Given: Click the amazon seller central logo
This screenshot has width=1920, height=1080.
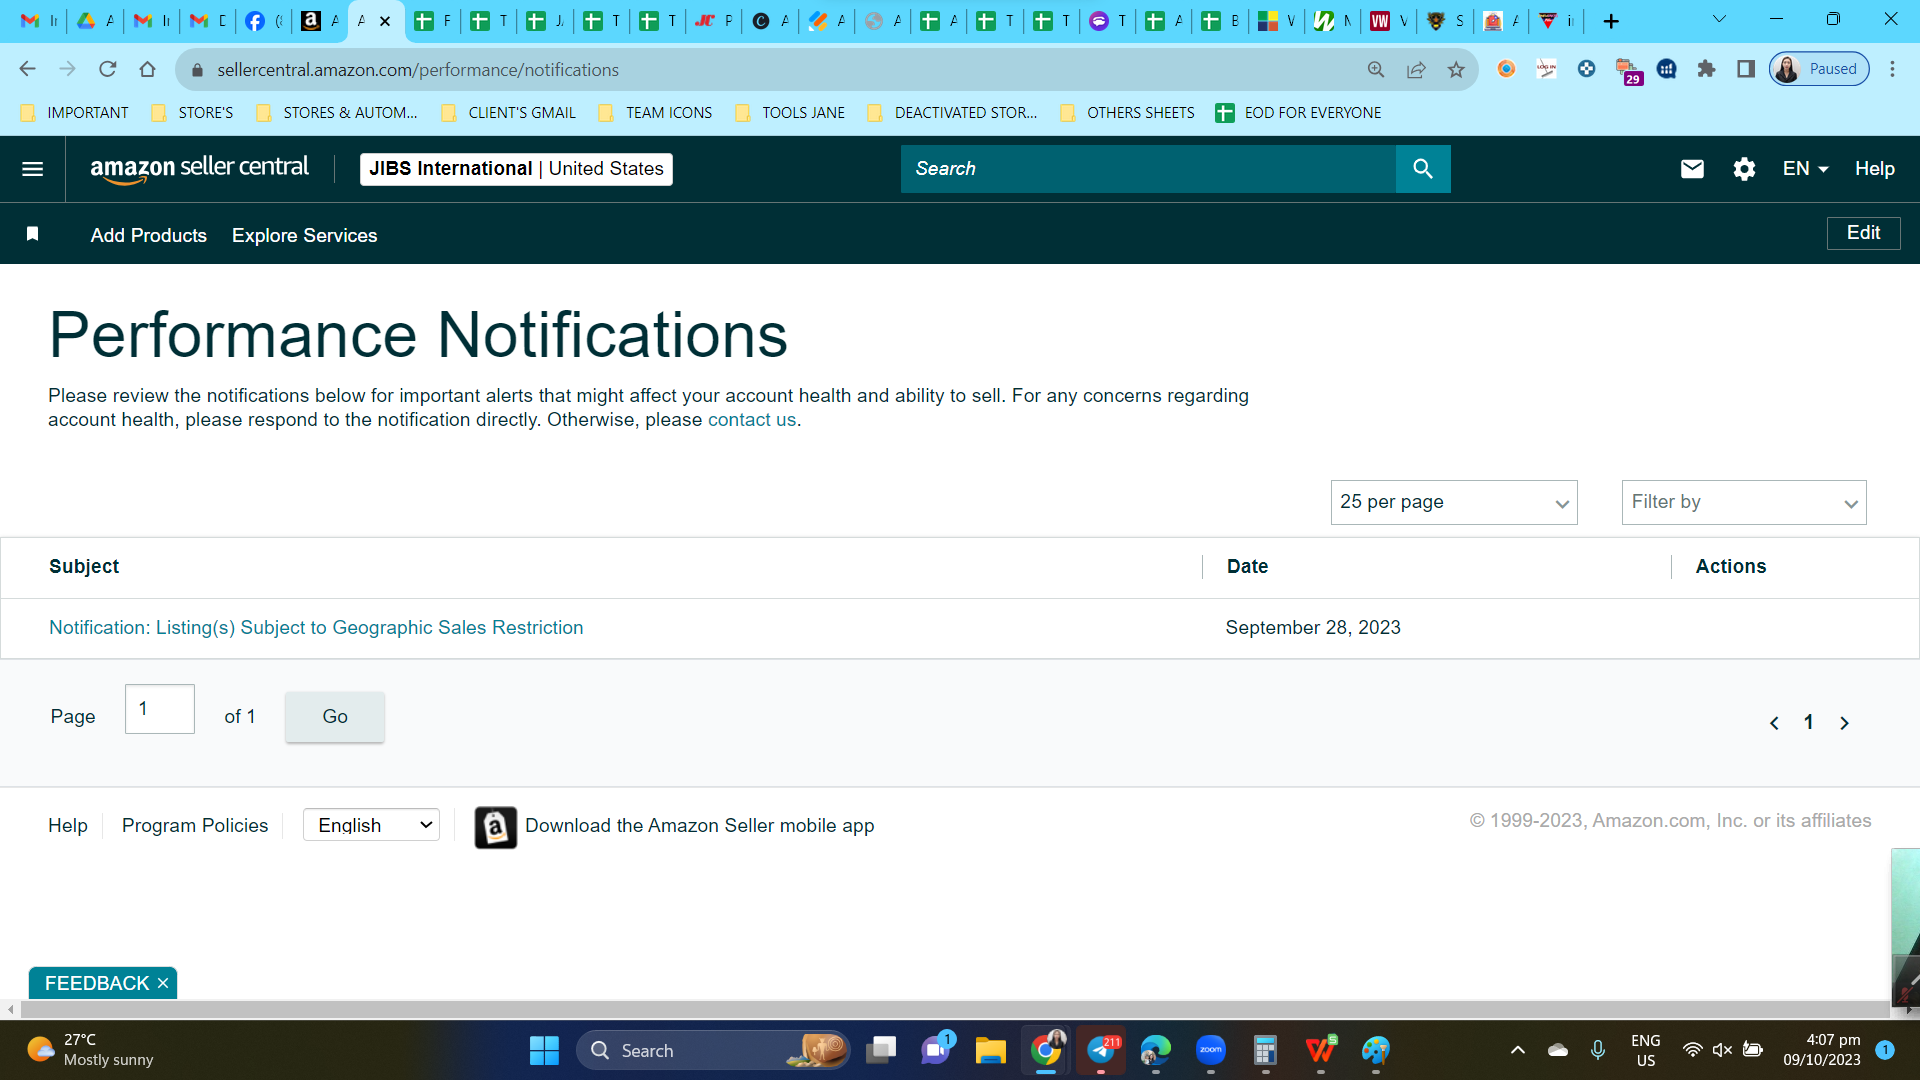Looking at the screenshot, I should (199, 169).
